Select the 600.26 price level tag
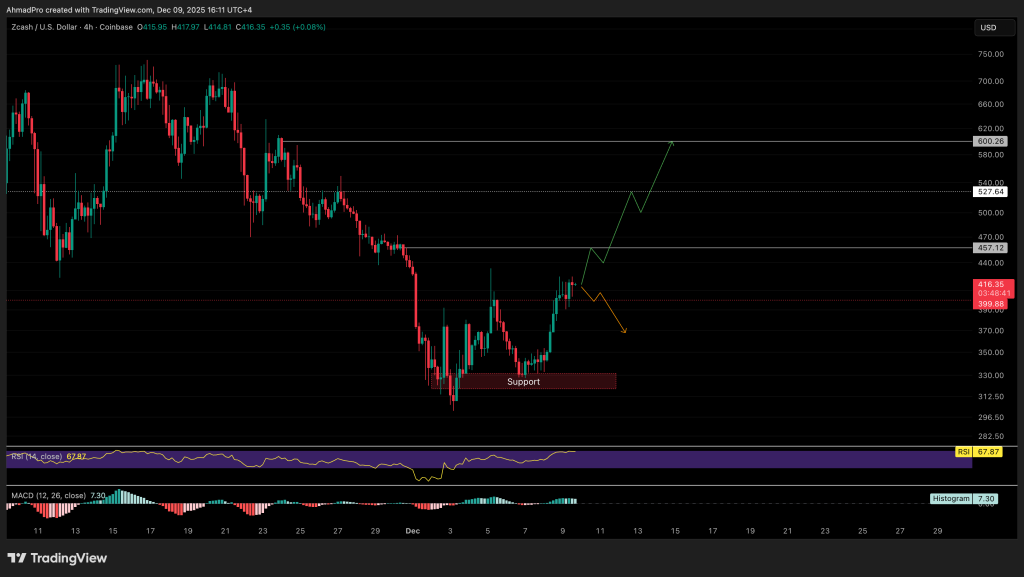This screenshot has width=1024, height=577. click(989, 141)
